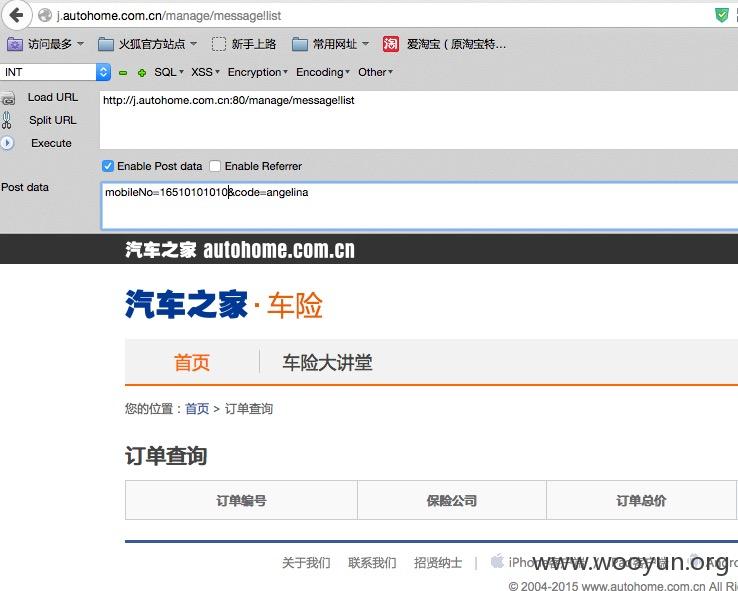Open the Encryption menu in HackBar
The width and height of the screenshot is (738, 591).
(x=257, y=72)
